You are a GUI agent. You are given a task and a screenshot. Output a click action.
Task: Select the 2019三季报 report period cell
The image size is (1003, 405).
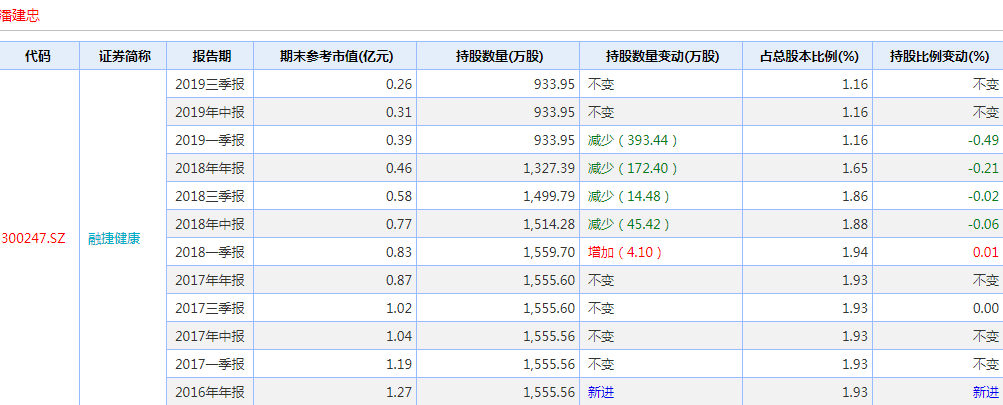[x=210, y=84]
